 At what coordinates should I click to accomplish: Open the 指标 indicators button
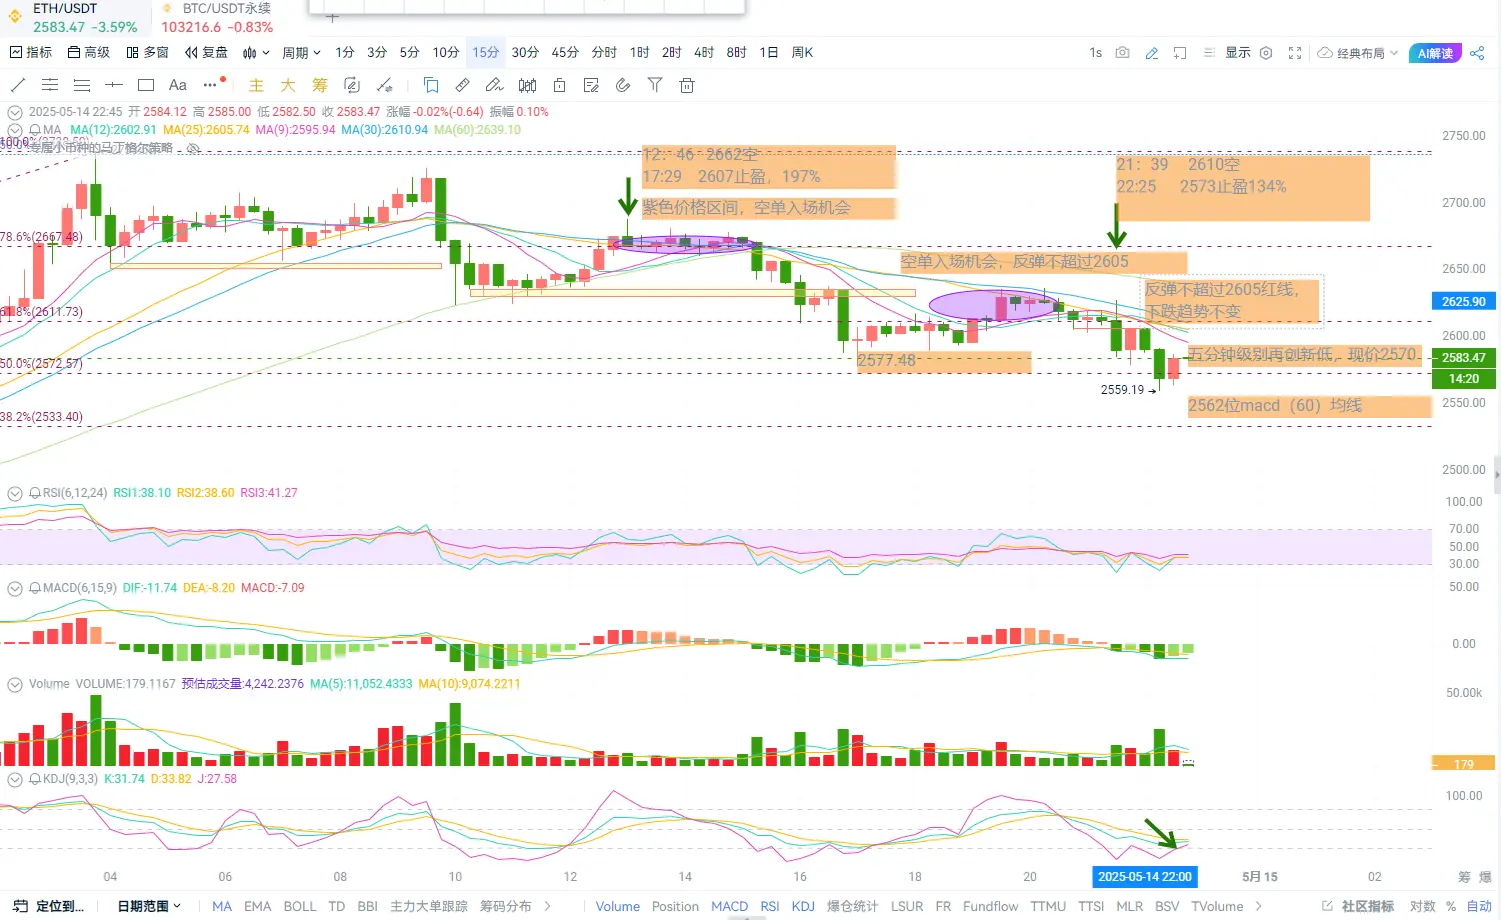coord(31,53)
